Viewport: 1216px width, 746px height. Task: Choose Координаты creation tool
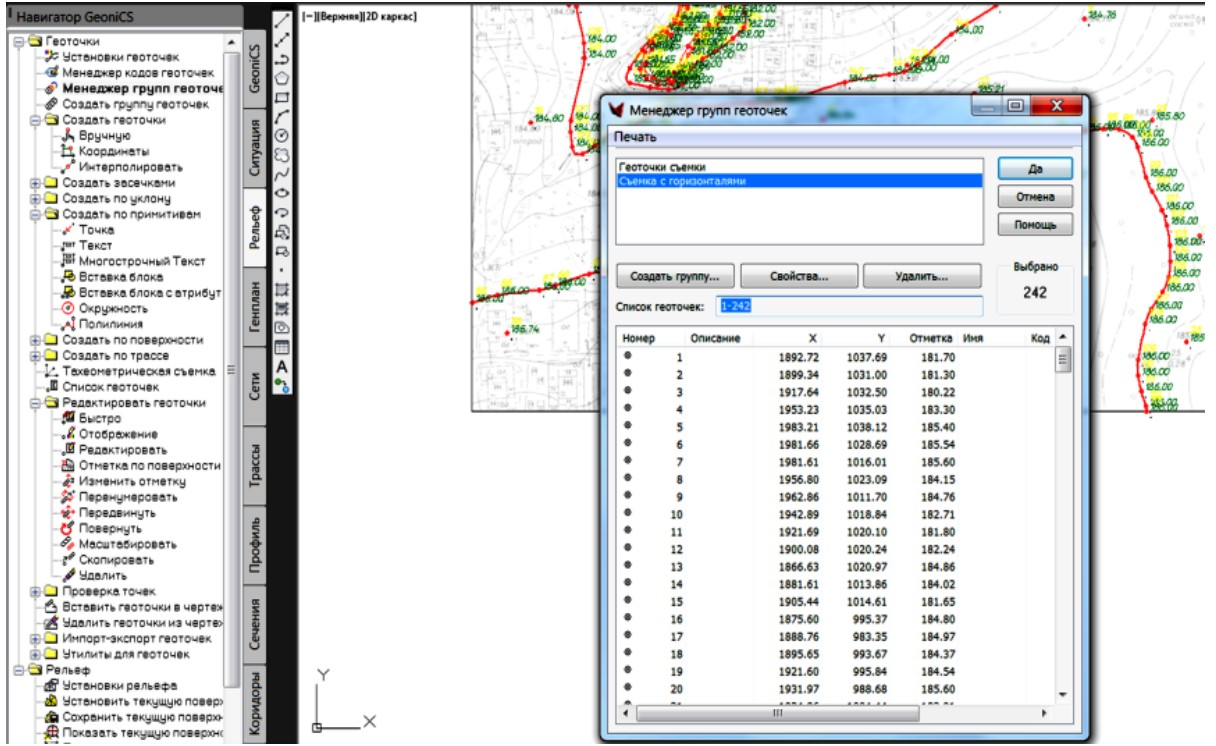[112, 151]
